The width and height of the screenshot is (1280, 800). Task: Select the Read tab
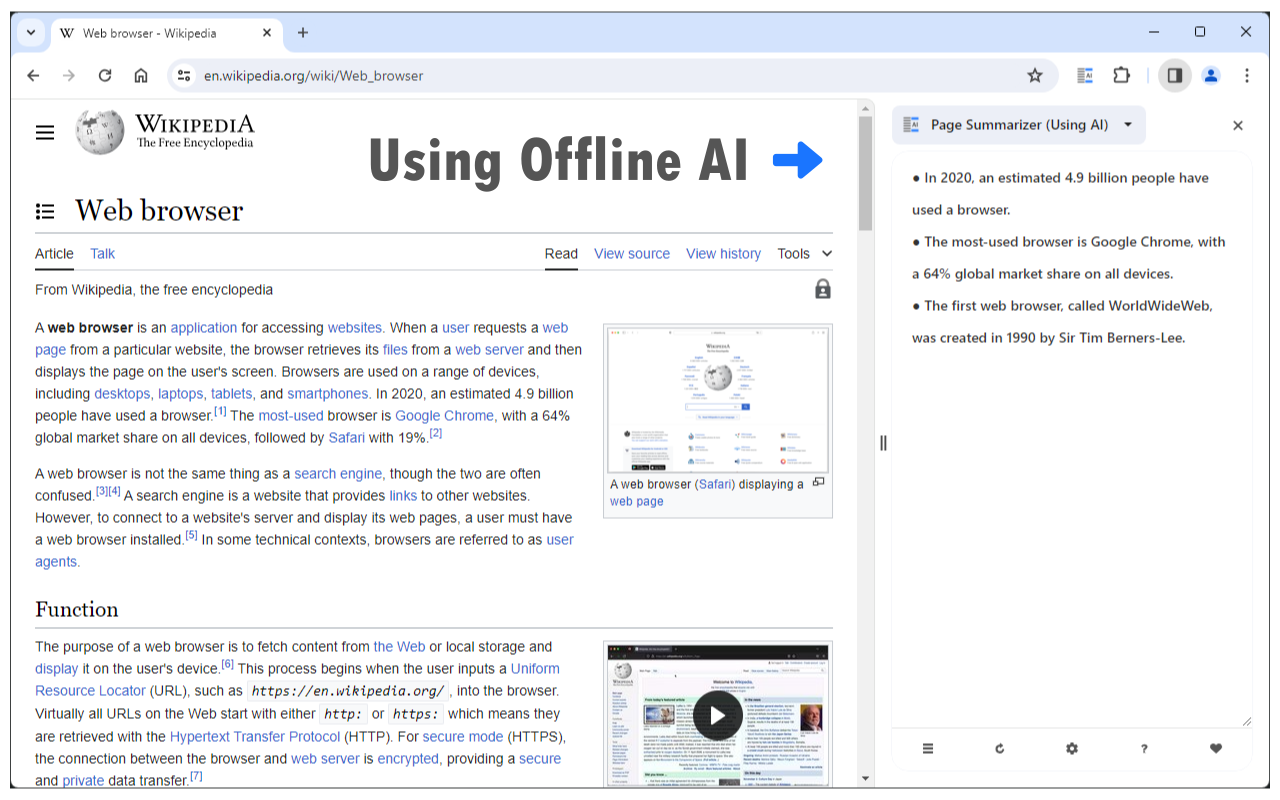tap(561, 253)
